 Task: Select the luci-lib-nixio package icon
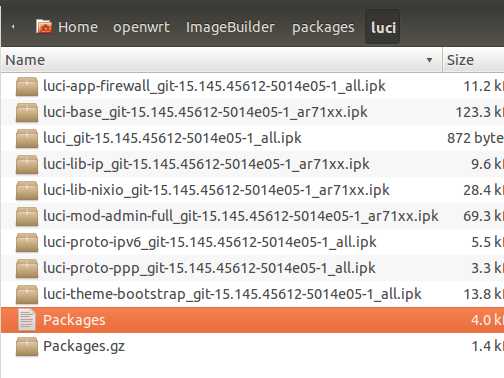point(27,190)
